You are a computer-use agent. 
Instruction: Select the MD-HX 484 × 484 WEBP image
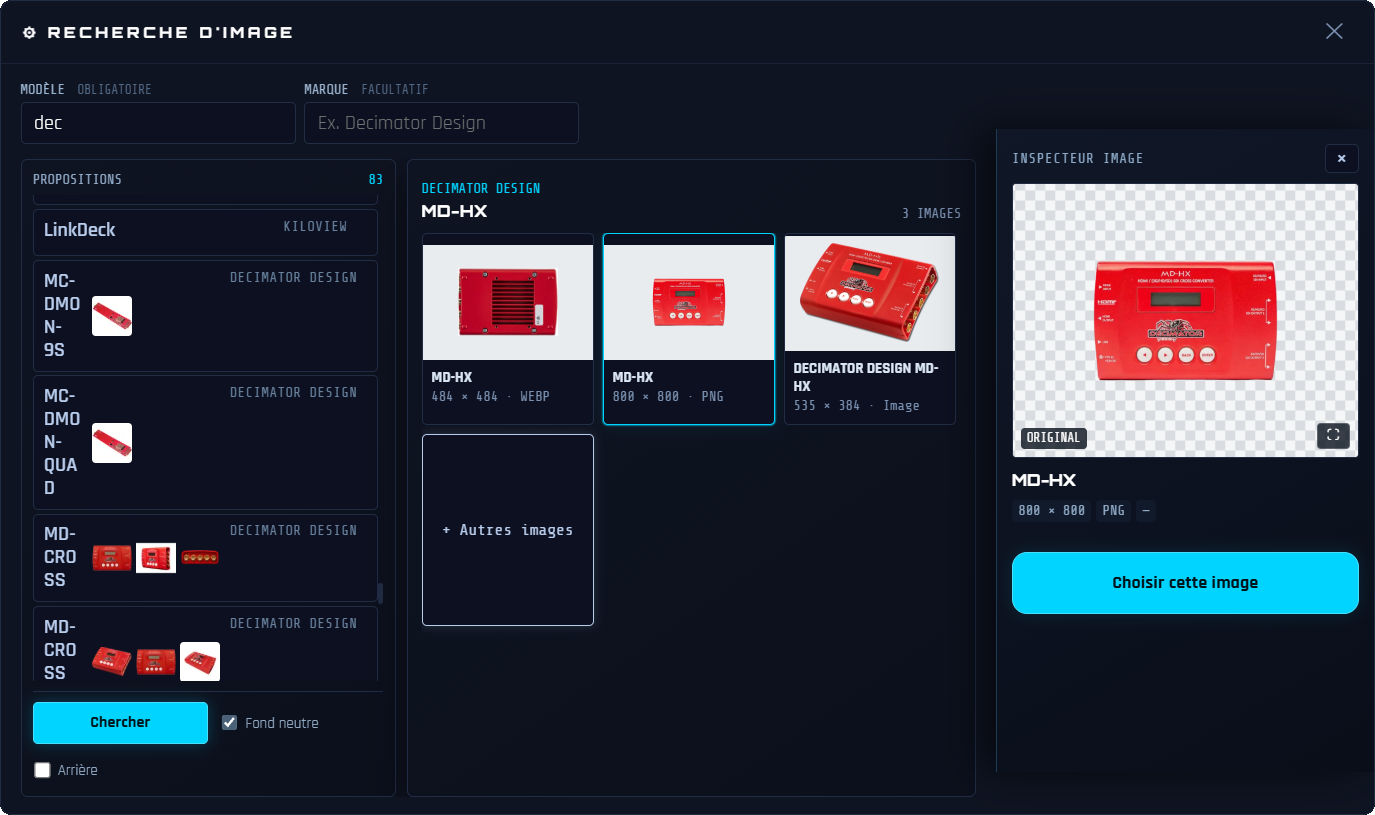508,329
